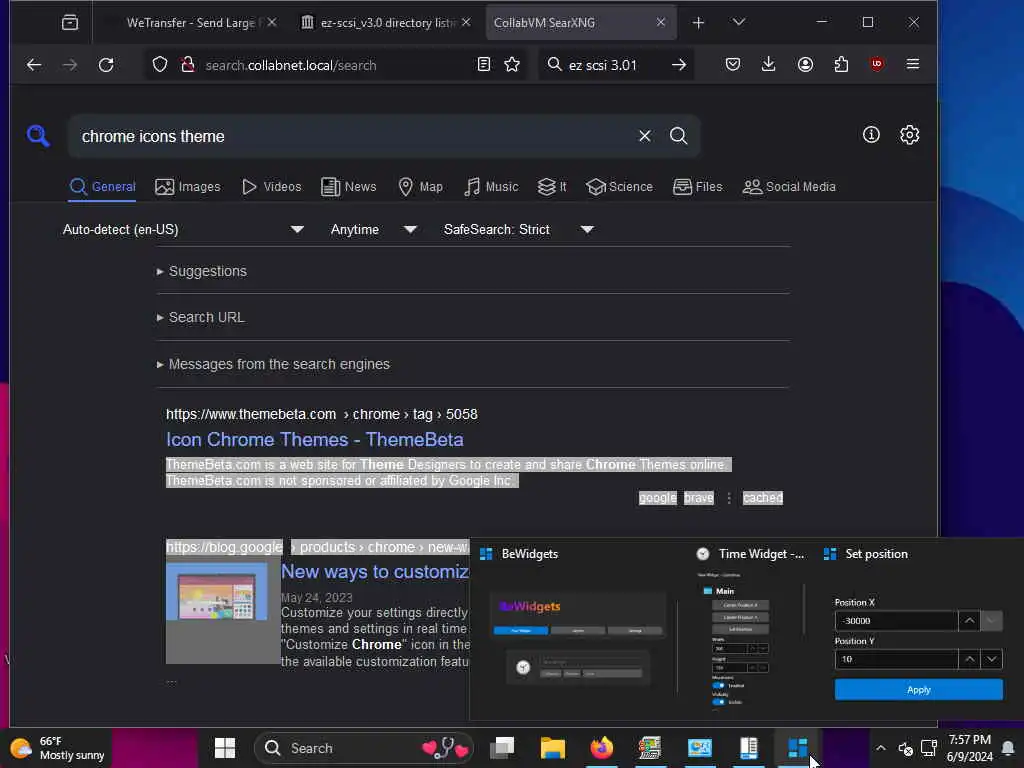
Task: Select the News search category
Action: tap(349, 187)
